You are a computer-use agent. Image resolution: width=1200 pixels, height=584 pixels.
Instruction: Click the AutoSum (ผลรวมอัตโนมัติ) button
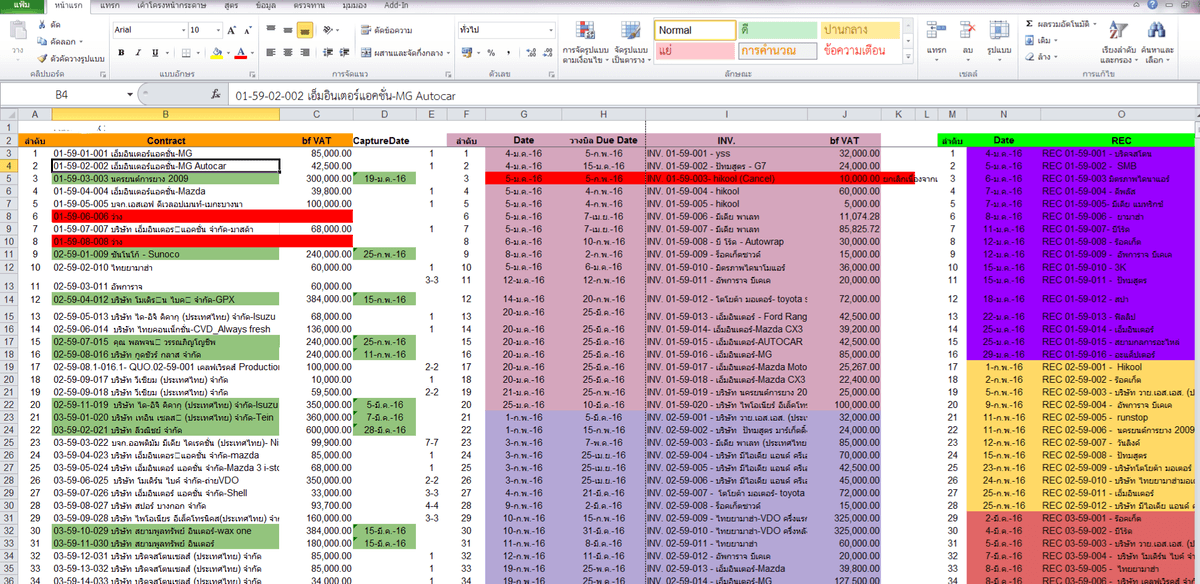[x=1062, y=23]
